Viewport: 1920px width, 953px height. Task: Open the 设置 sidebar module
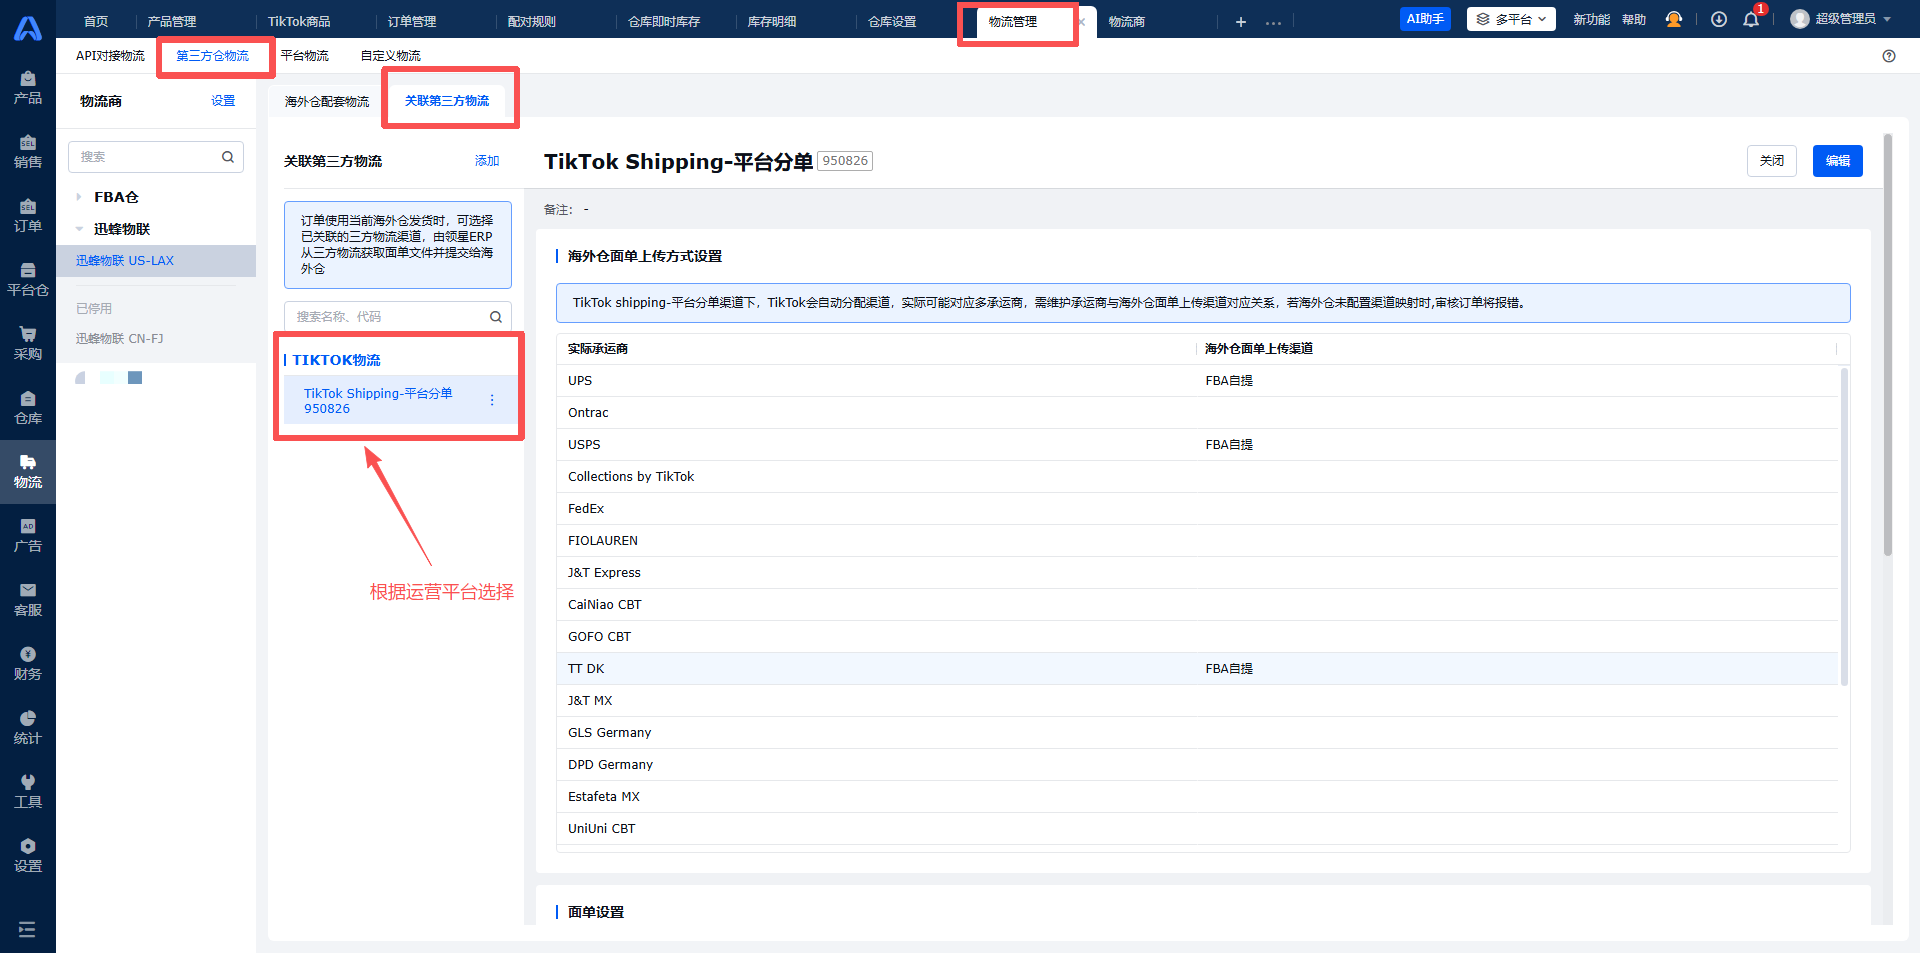pyautogui.click(x=28, y=856)
